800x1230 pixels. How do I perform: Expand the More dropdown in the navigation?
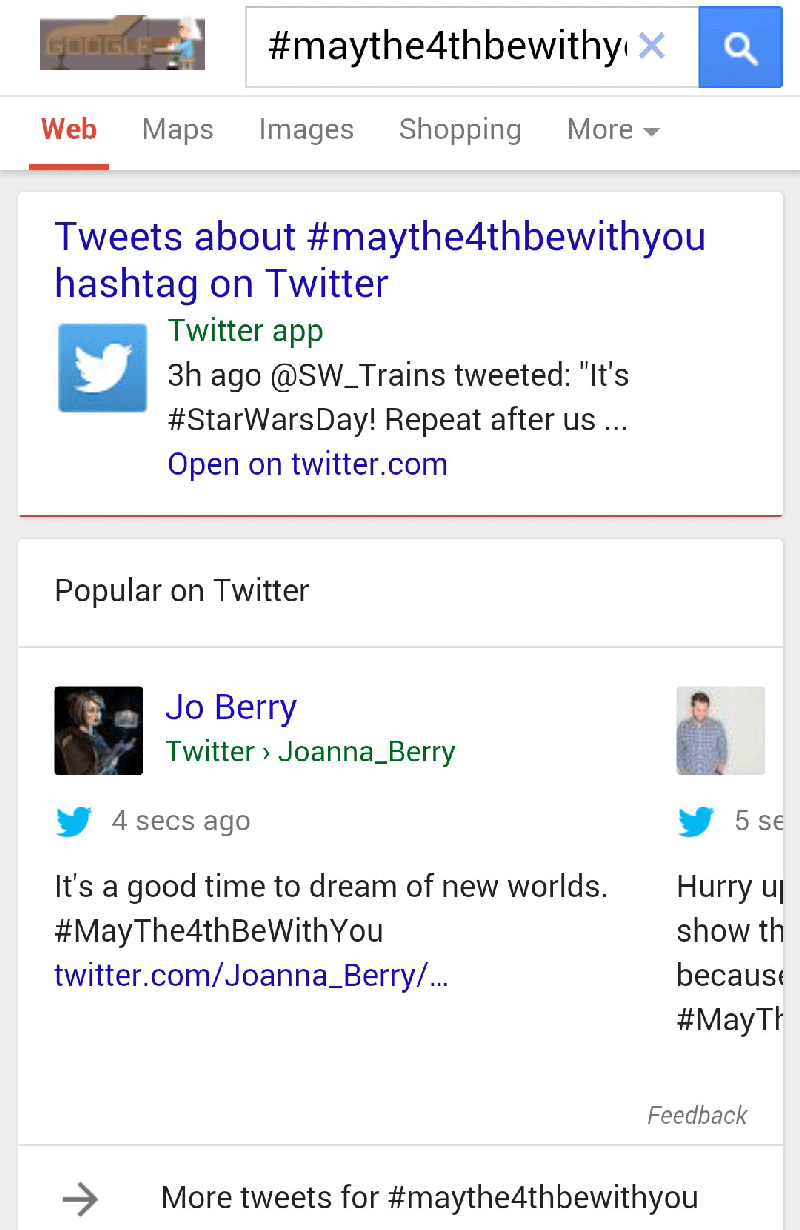coord(613,130)
